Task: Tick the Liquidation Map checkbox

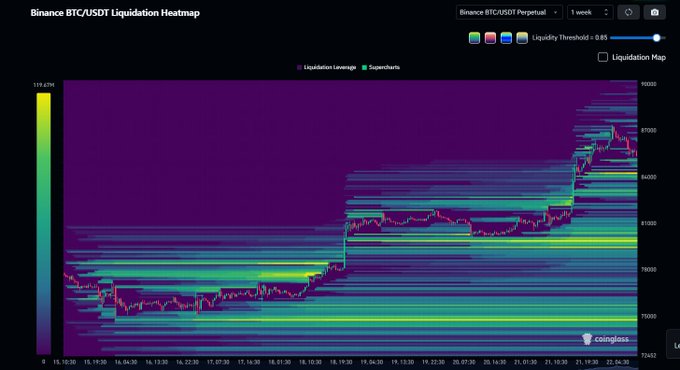Action: tap(603, 57)
